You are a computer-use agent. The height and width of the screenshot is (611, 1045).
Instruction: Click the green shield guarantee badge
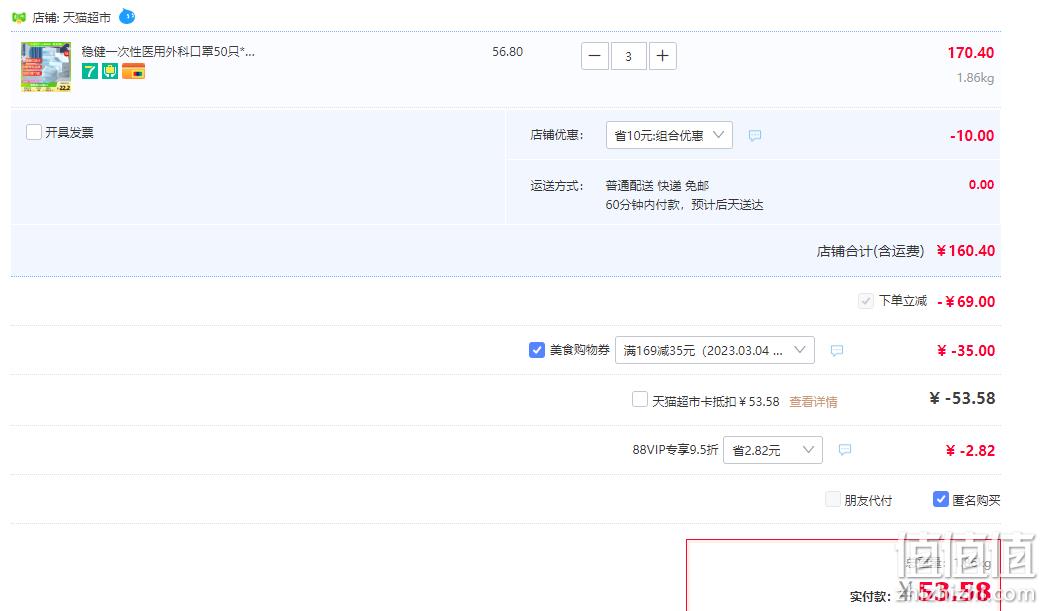pyautogui.click(x=110, y=71)
